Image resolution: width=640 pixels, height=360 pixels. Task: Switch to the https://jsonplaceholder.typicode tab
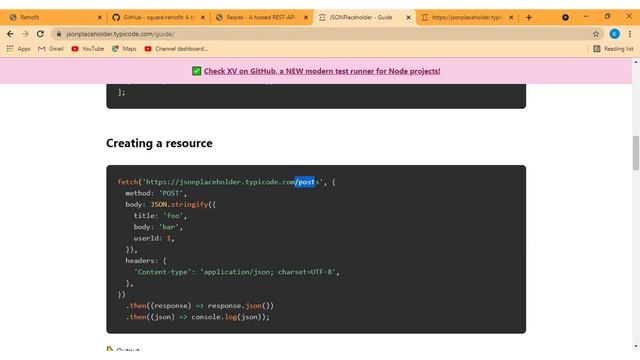tap(467, 17)
